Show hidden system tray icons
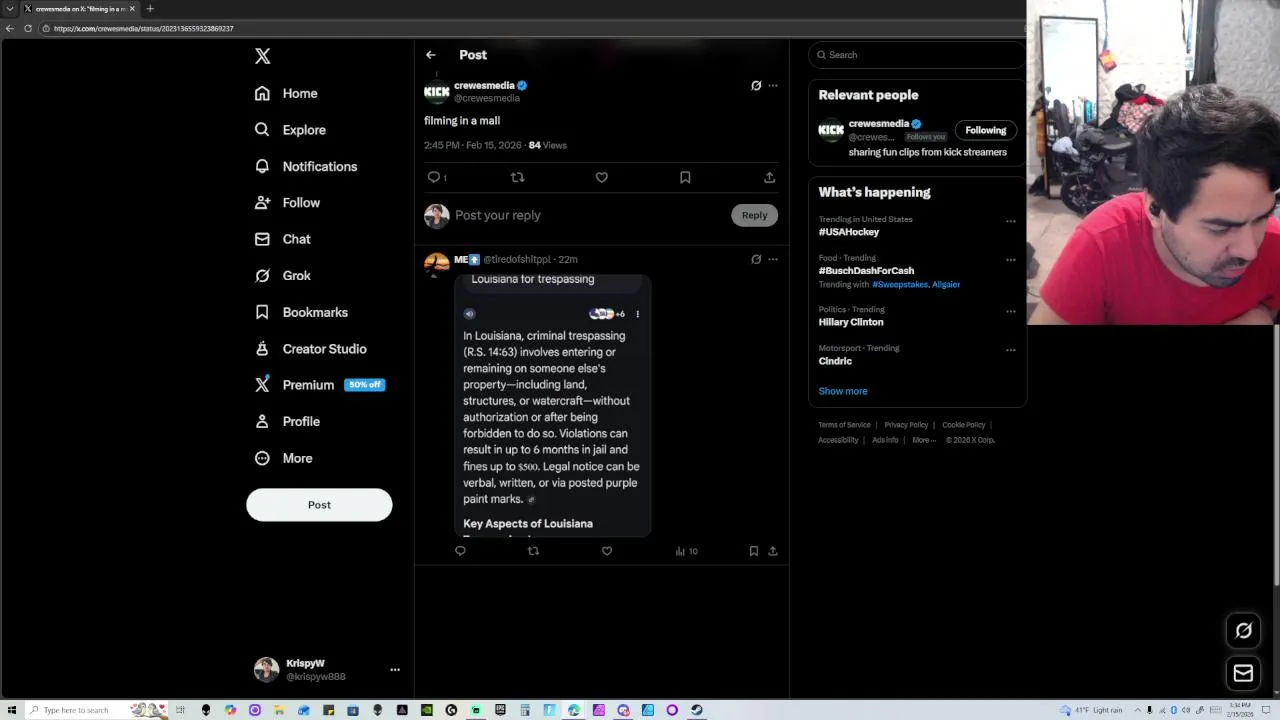The width and height of the screenshot is (1280, 720). tap(1137, 710)
